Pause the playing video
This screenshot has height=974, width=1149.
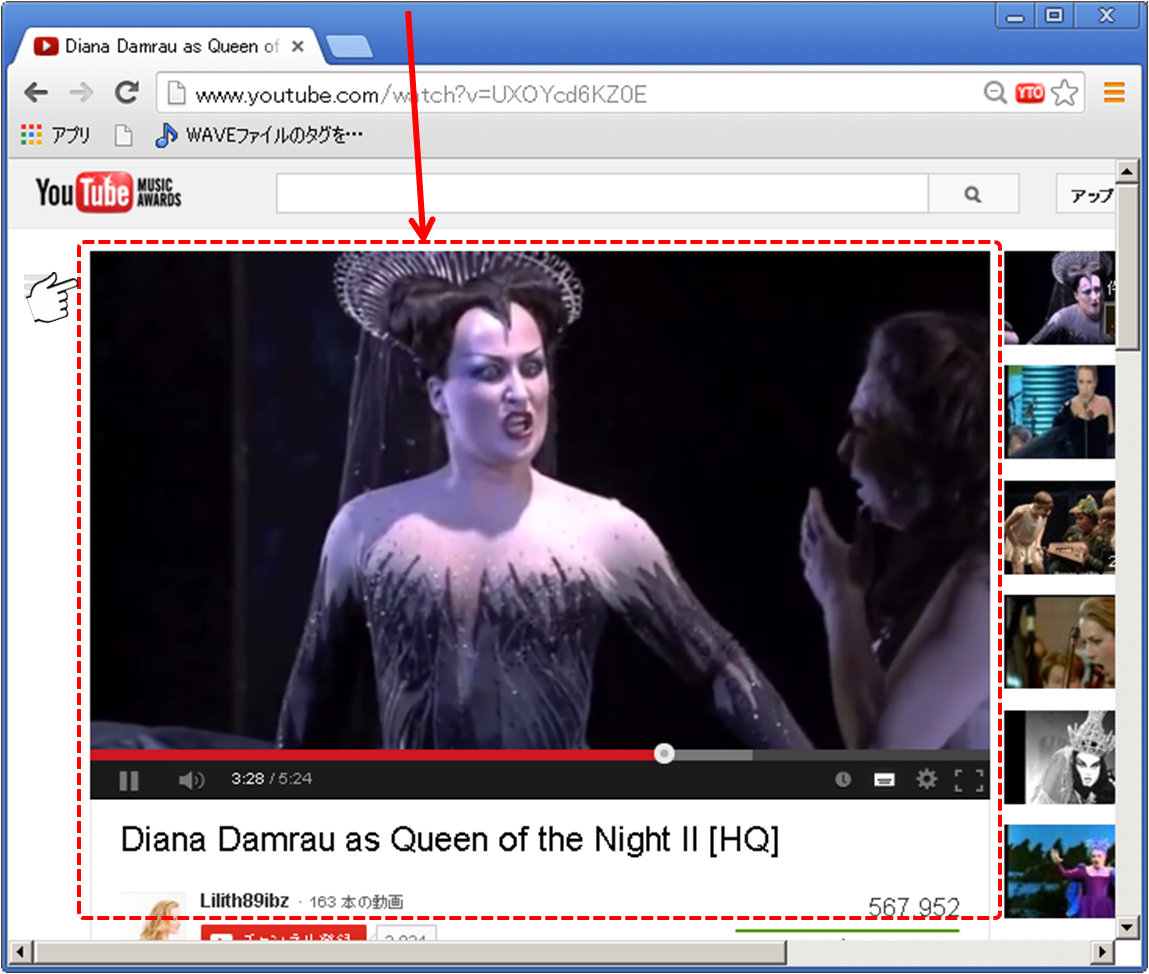(x=129, y=780)
